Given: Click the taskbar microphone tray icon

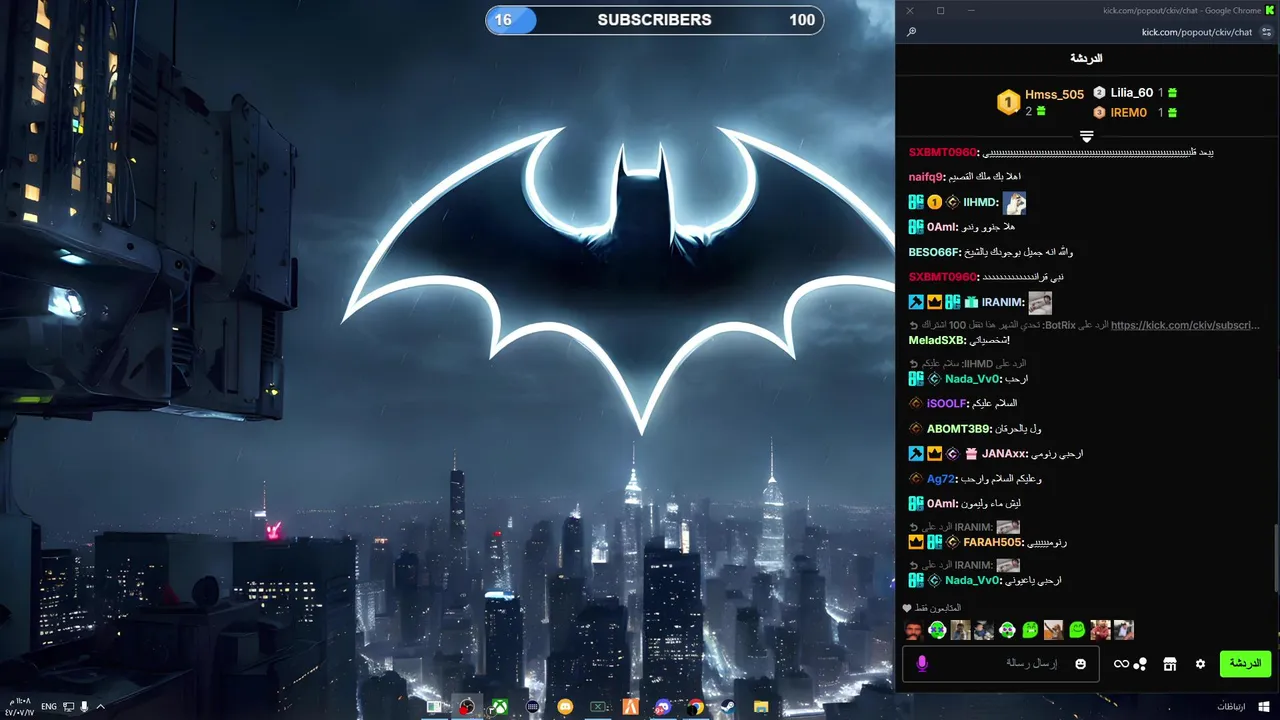Looking at the screenshot, I should tap(84, 707).
